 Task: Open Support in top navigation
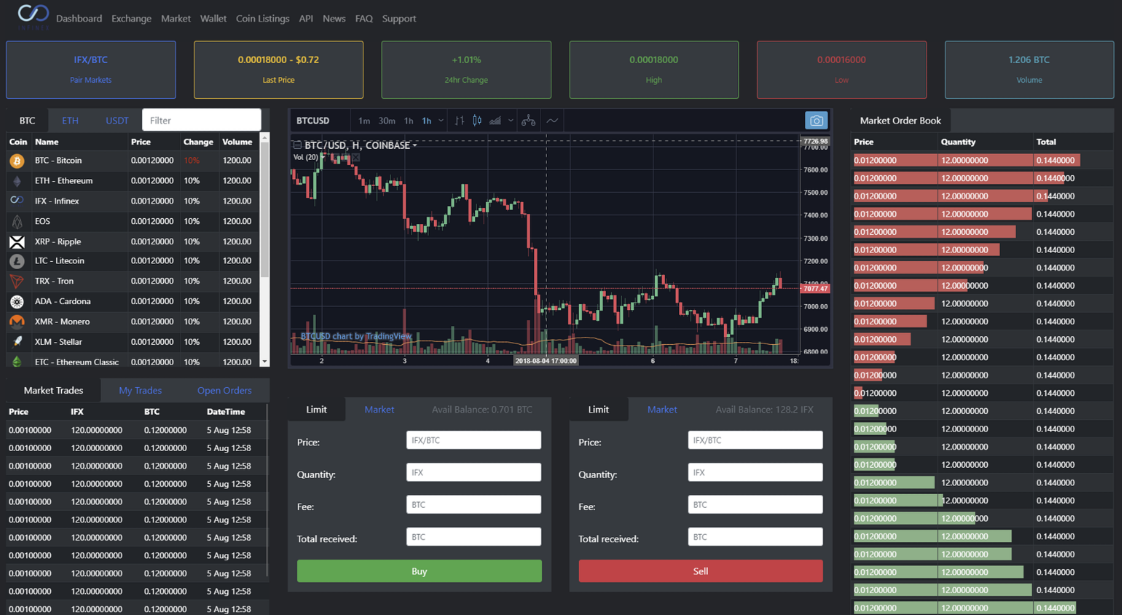click(x=399, y=19)
